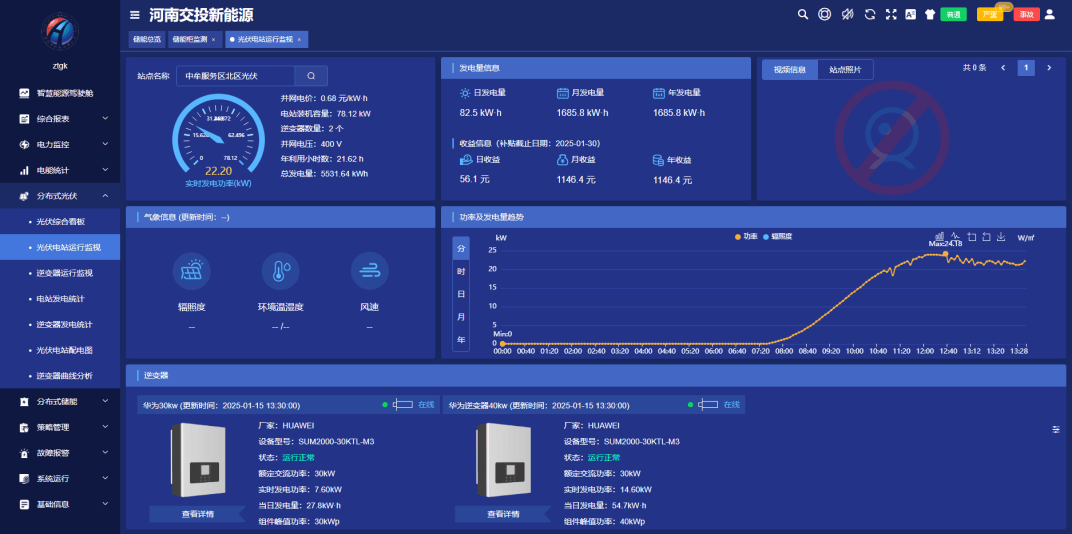Open theme skin t-shirt icon

(929, 14)
